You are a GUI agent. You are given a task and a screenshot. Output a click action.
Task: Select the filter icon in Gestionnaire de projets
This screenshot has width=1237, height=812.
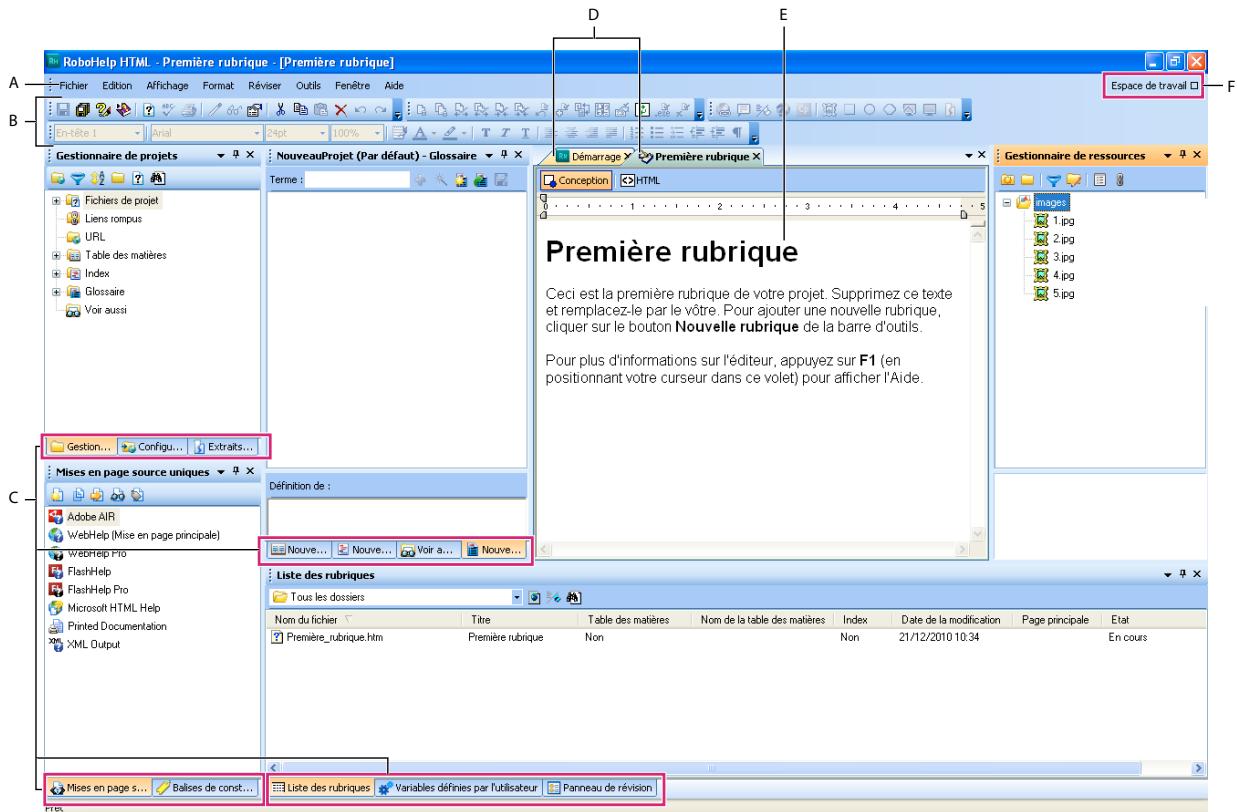point(80,179)
